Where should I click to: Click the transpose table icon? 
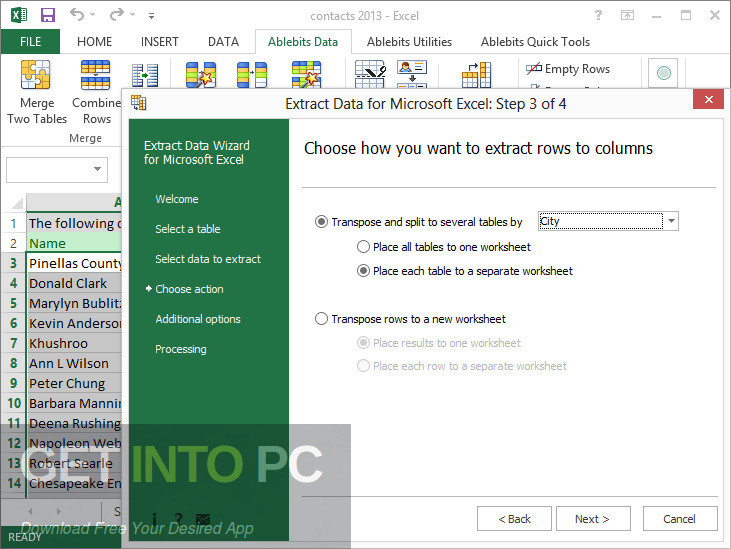coord(476,75)
